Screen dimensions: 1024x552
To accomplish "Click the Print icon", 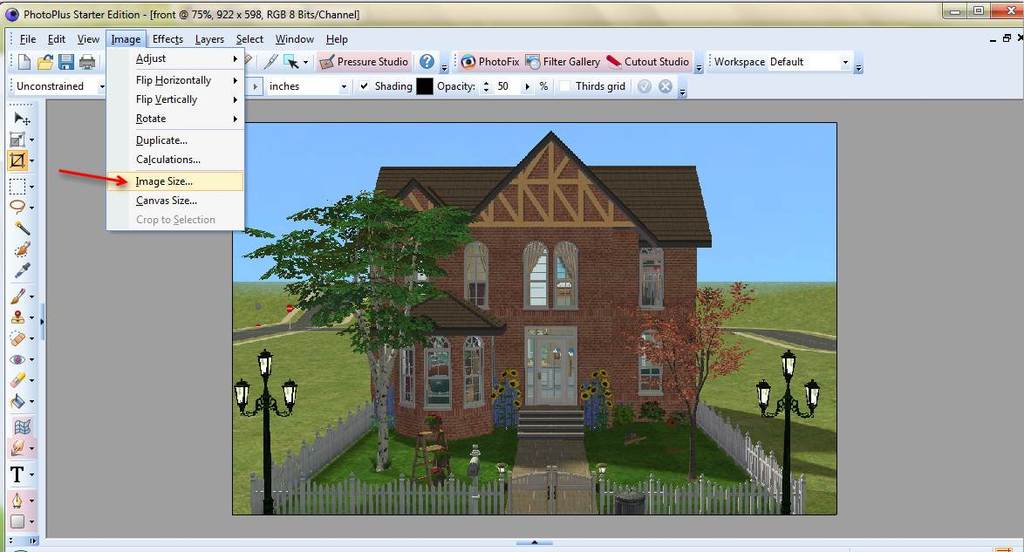I will pos(87,62).
